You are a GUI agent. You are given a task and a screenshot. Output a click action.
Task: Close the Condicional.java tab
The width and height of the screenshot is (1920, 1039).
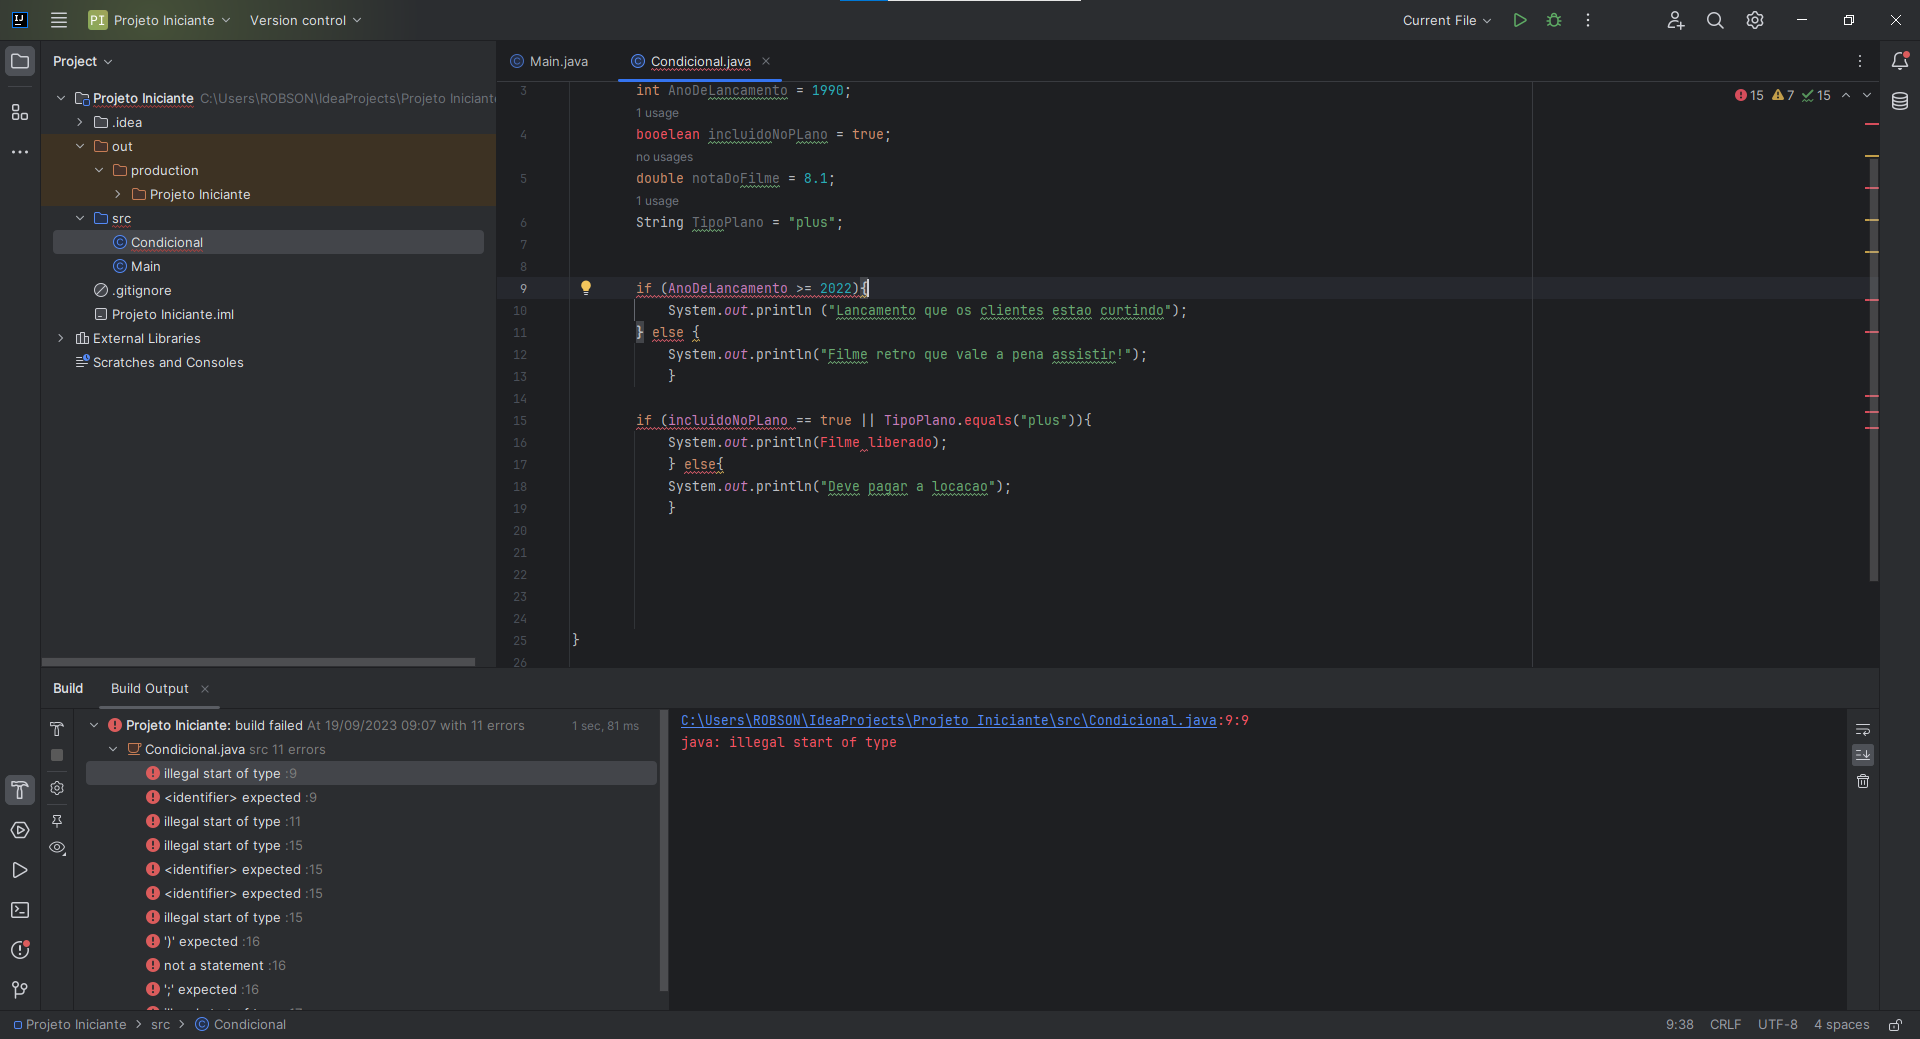[x=766, y=61]
